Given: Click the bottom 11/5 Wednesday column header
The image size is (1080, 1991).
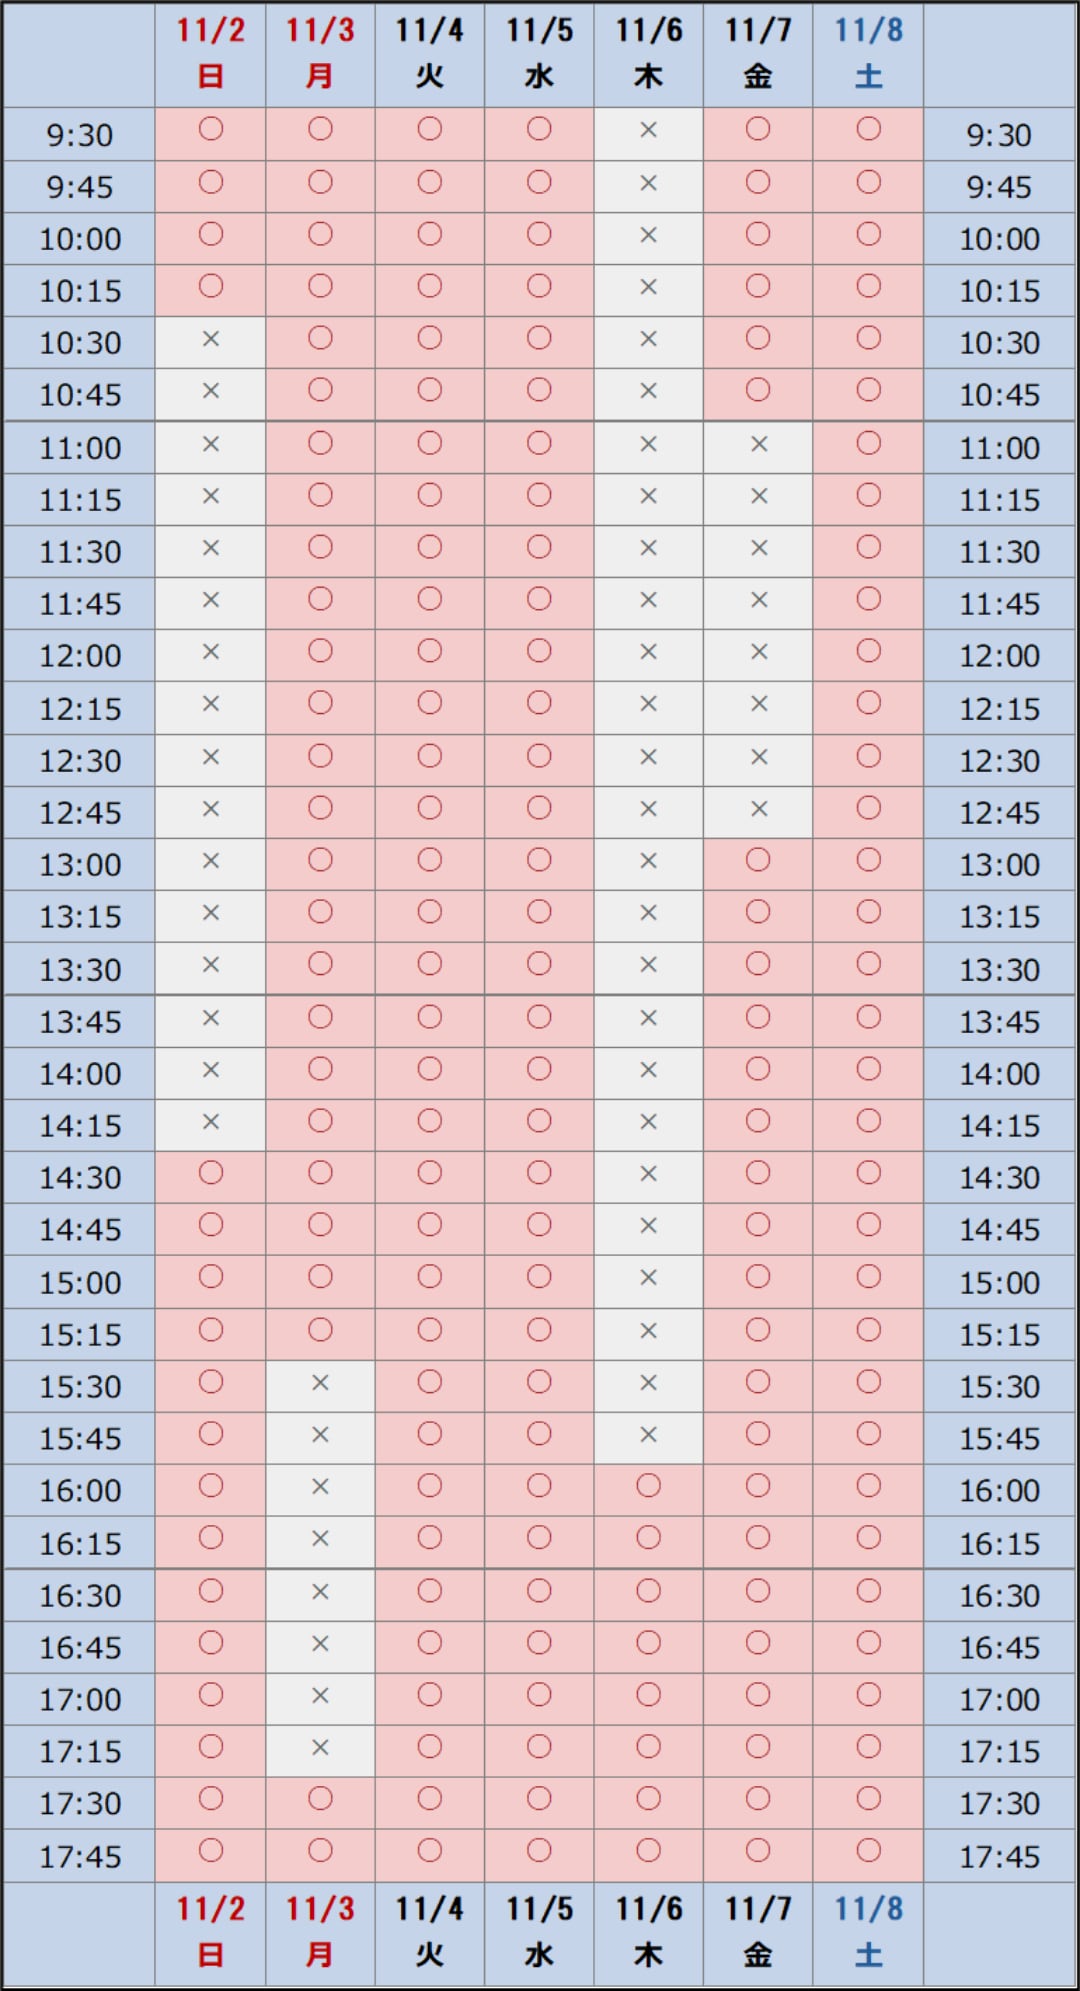Looking at the screenshot, I should click(539, 1932).
